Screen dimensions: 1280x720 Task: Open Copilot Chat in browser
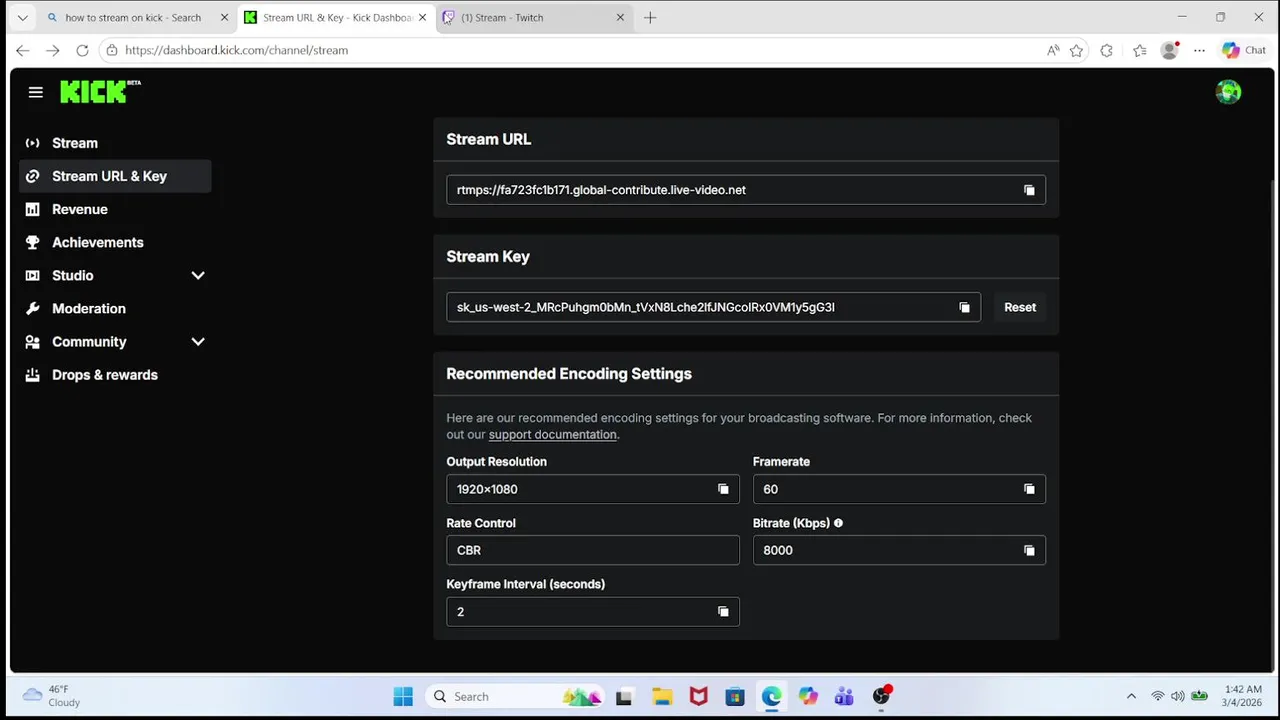click(1244, 50)
